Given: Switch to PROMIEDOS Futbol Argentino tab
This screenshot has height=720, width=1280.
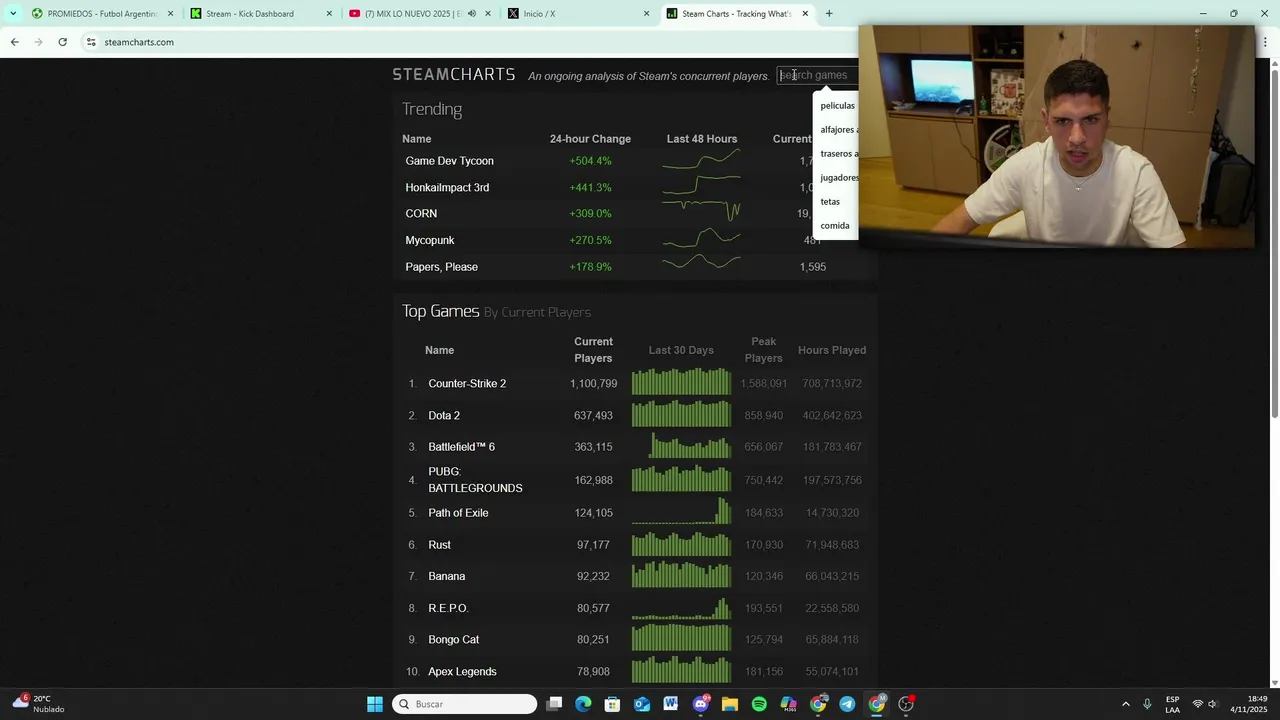Looking at the screenshot, I should 102,14.
